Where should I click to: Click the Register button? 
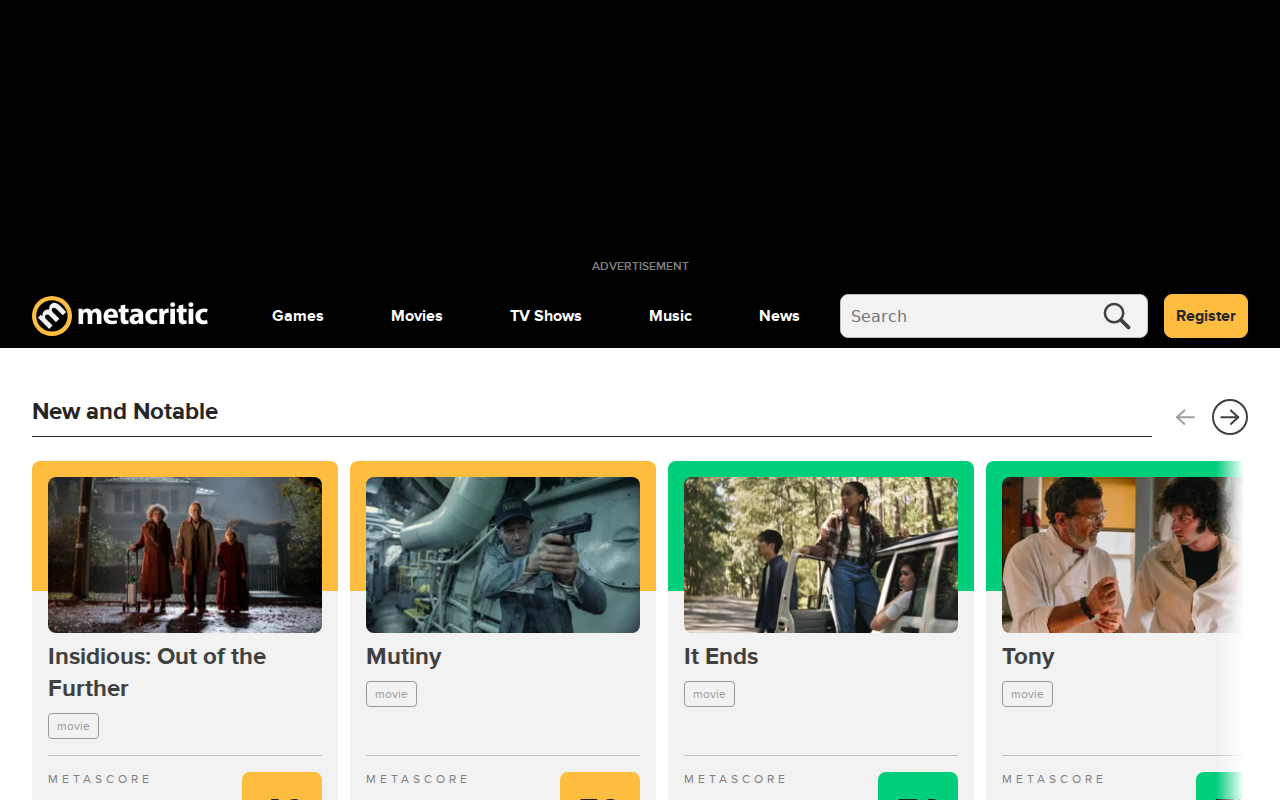(x=1206, y=316)
